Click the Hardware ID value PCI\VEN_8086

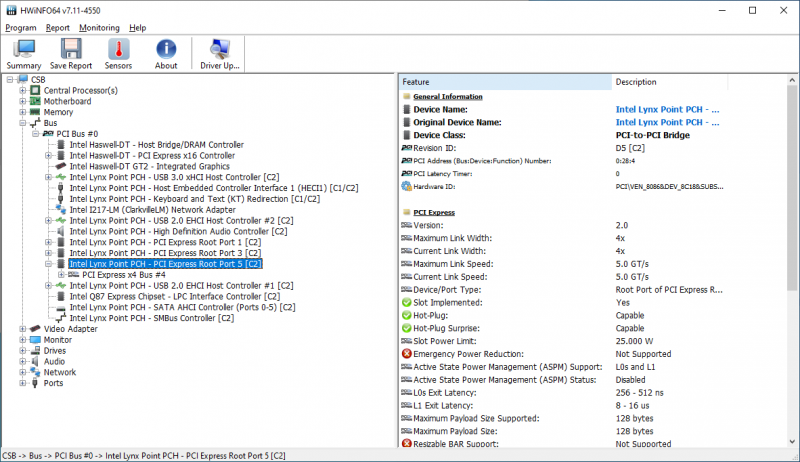coord(669,187)
